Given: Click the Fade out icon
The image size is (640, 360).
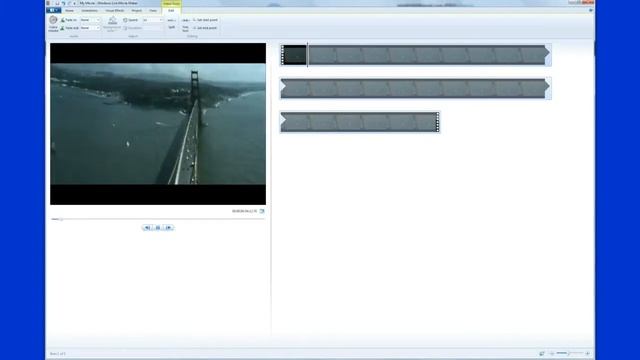Looking at the screenshot, I should 62,28.
